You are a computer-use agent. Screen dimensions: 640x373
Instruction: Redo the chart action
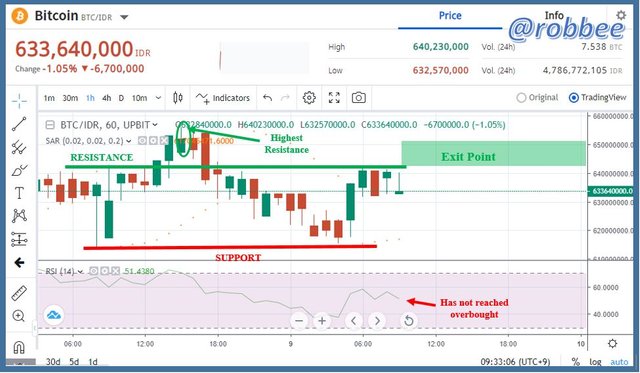coord(285,98)
